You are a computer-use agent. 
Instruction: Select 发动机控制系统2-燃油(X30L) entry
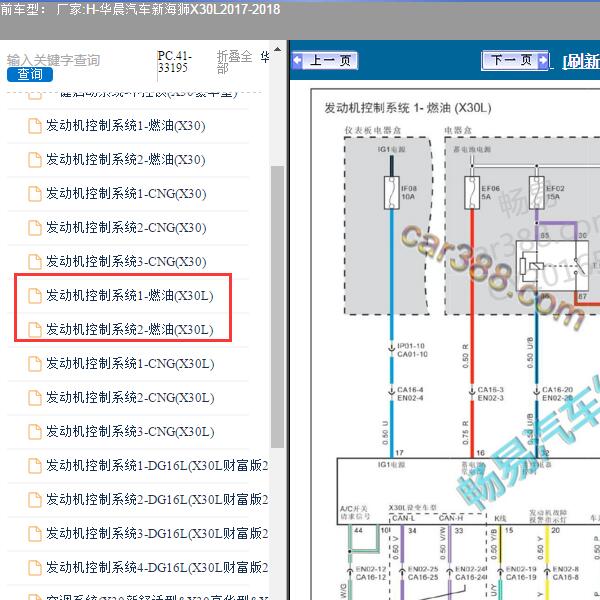pos(129,329)
